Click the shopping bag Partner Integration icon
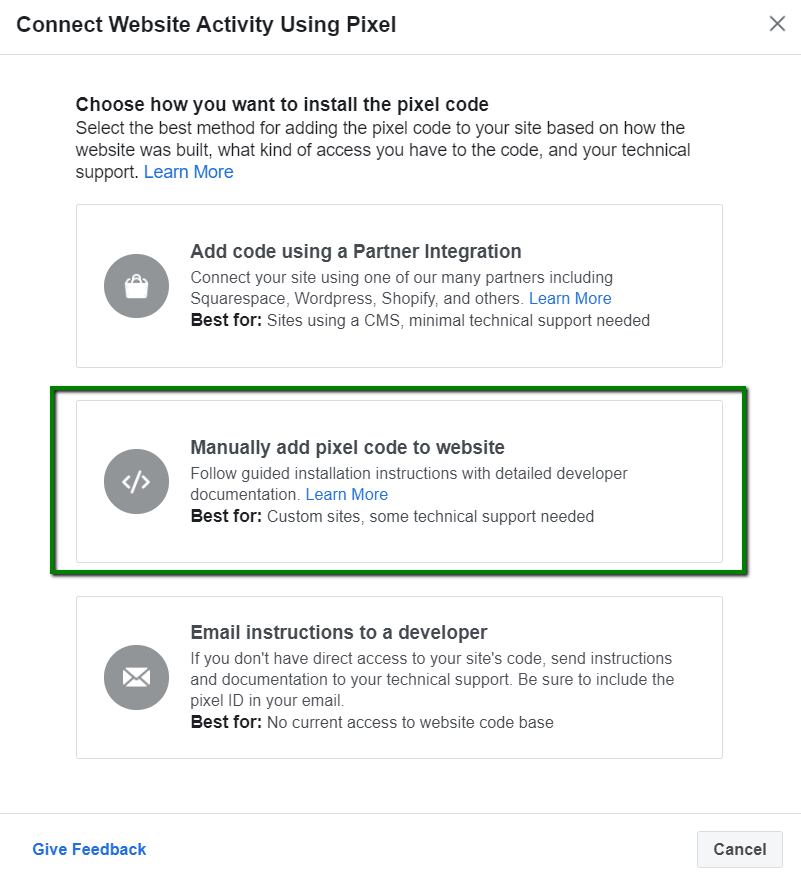 click(136, 286)
